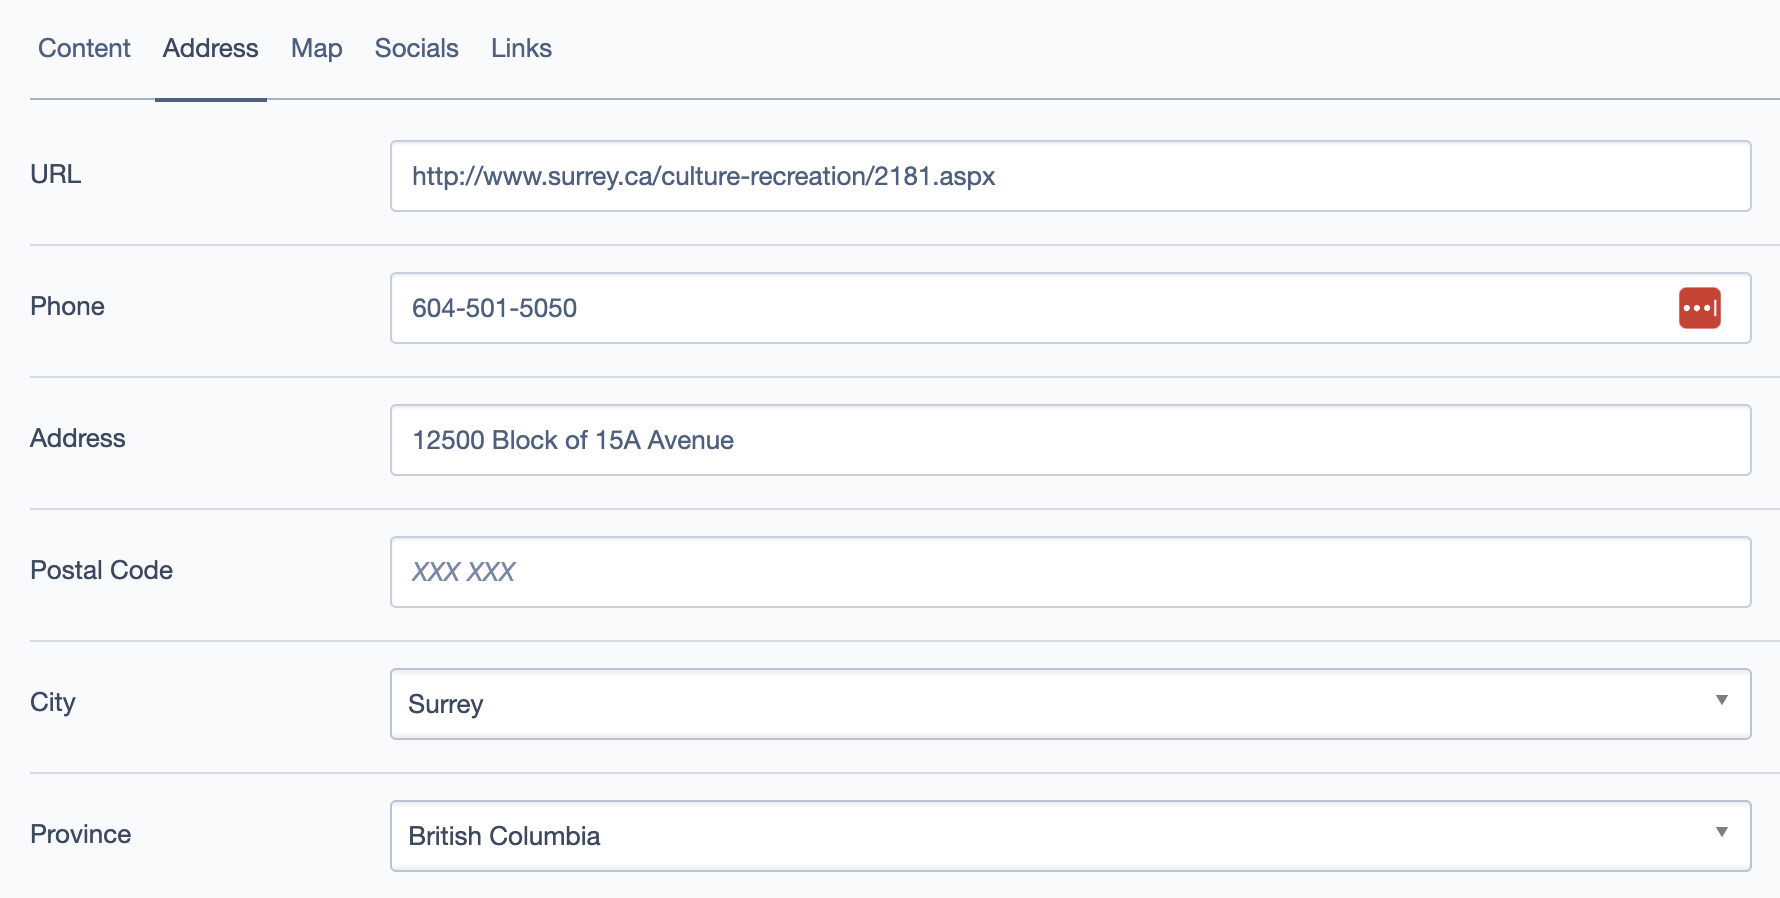Open the City dropdown showing Surrey

(x=1050, y=704)
